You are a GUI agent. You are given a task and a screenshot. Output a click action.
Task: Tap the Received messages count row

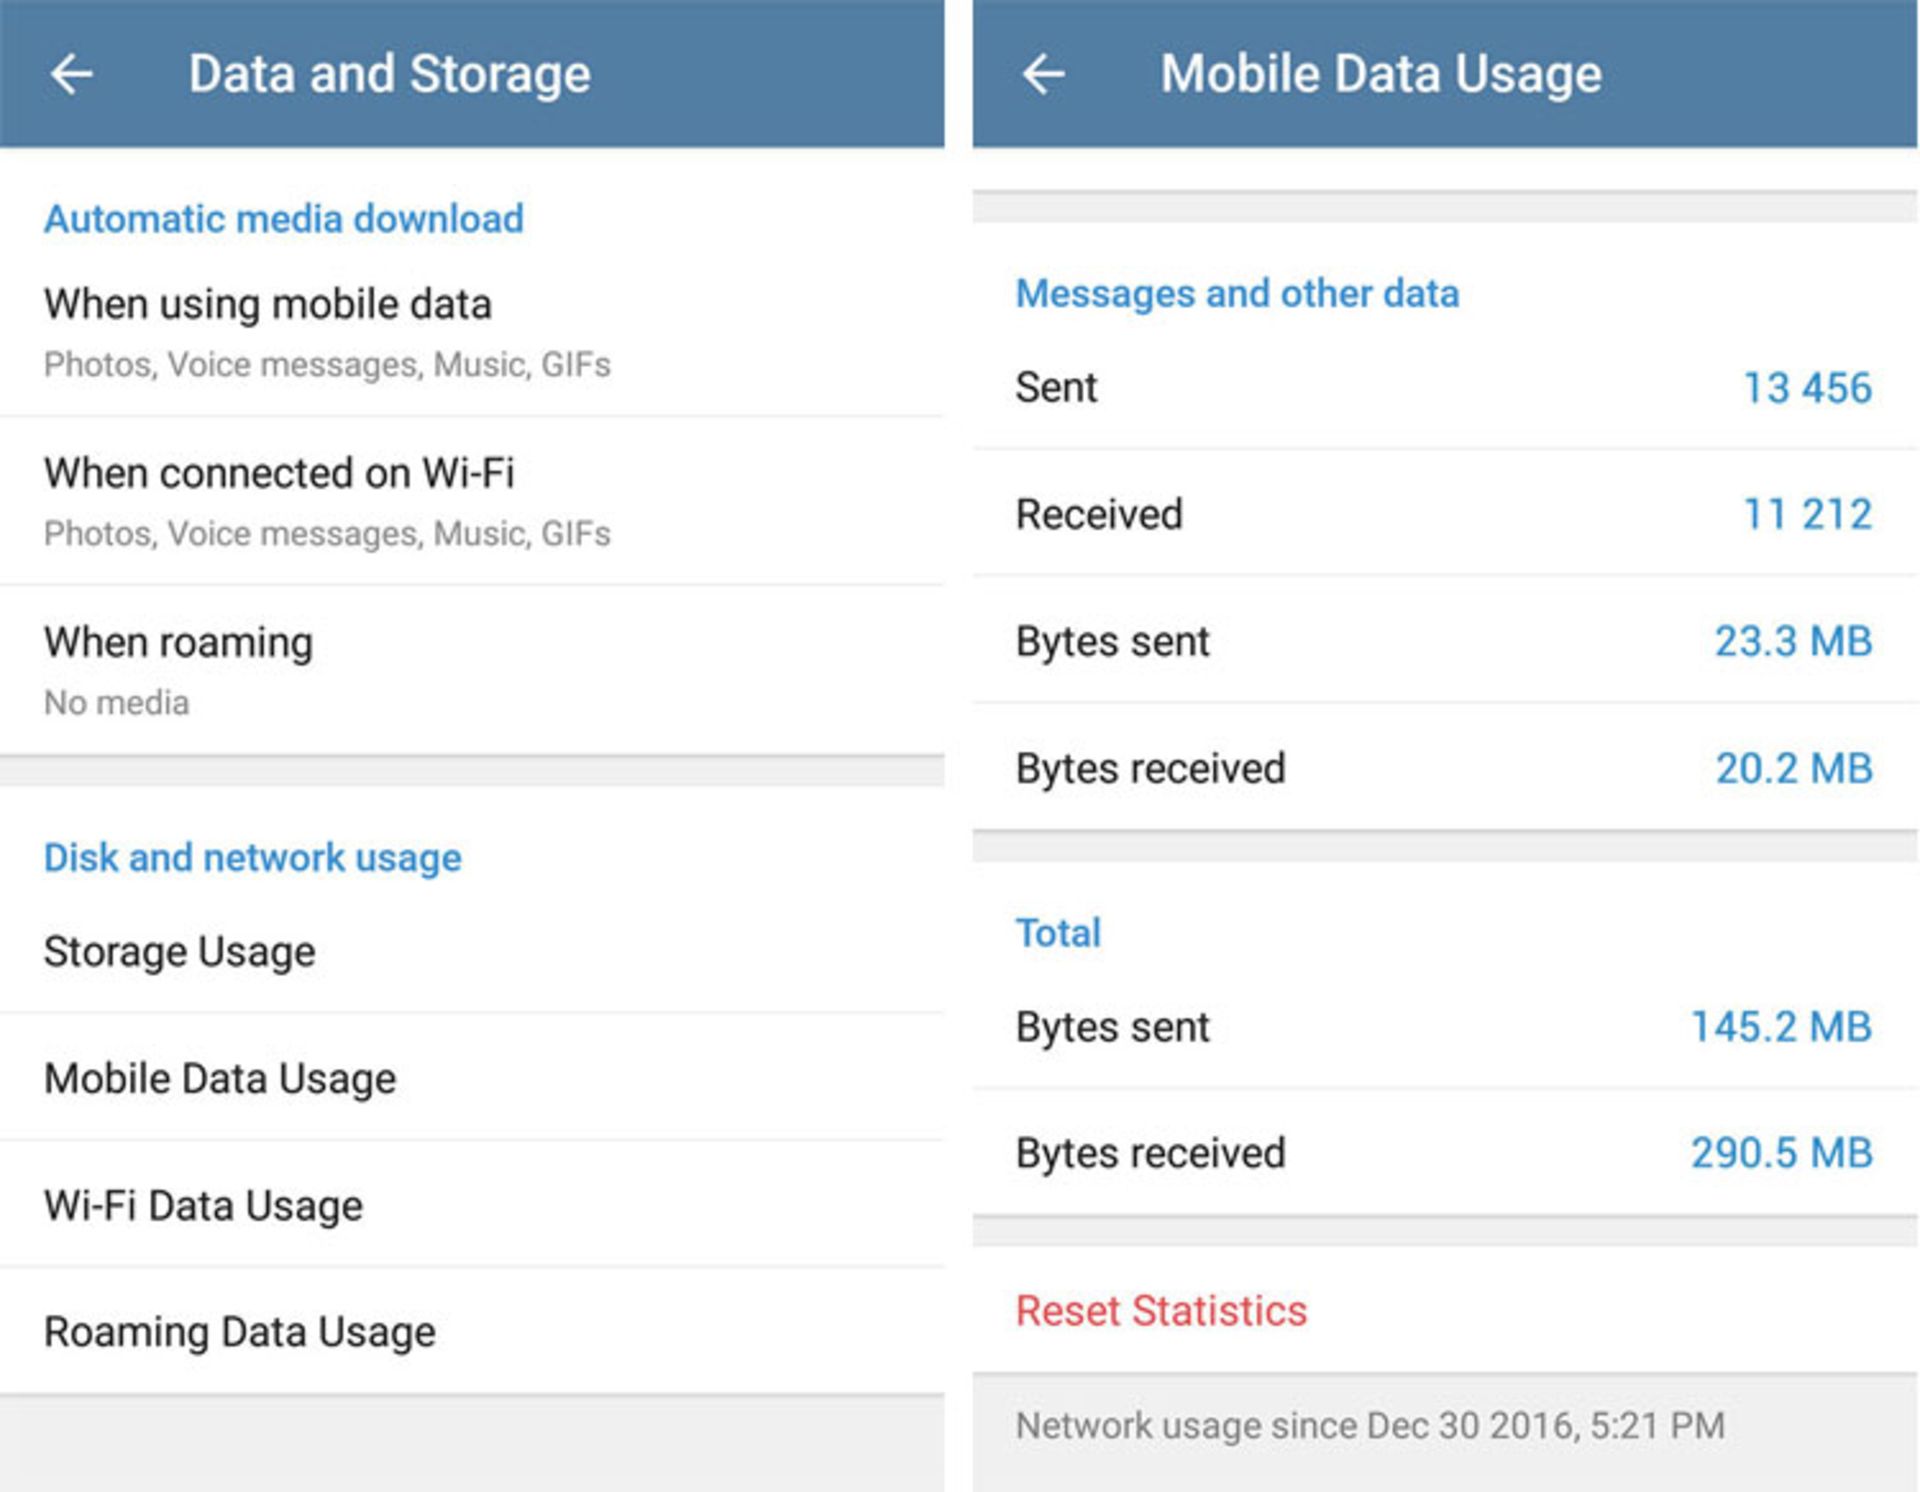pyautogui.click(x=1443, y=514)
